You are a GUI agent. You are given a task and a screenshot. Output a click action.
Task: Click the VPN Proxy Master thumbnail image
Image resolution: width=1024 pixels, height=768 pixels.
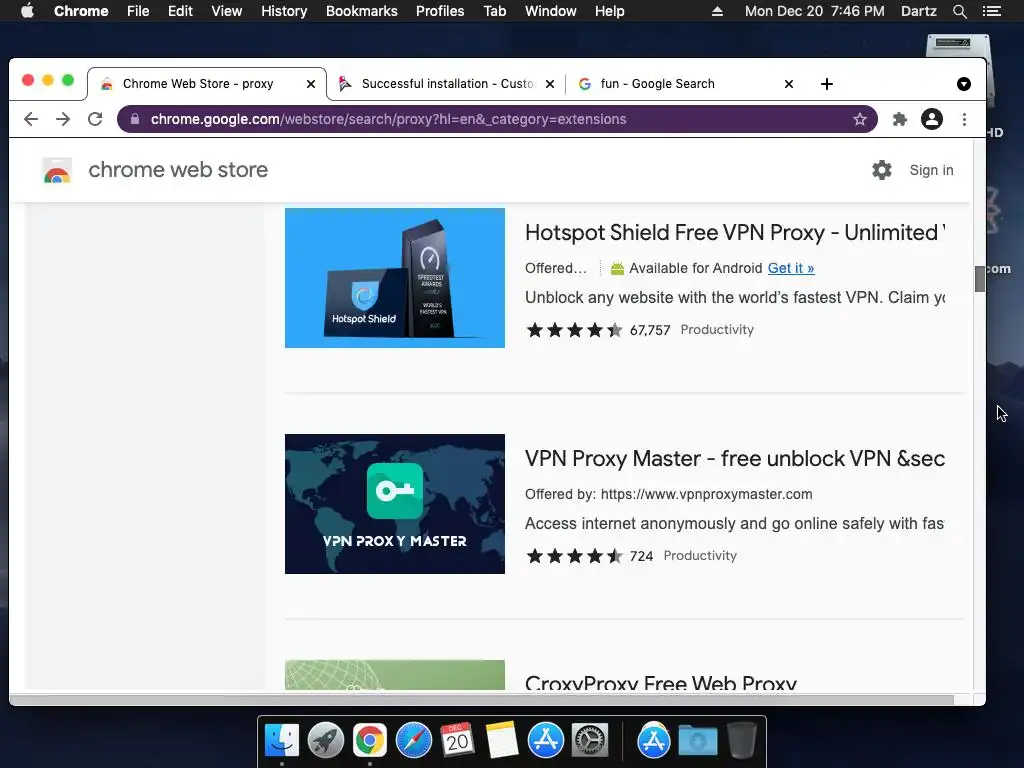point(394,504)
